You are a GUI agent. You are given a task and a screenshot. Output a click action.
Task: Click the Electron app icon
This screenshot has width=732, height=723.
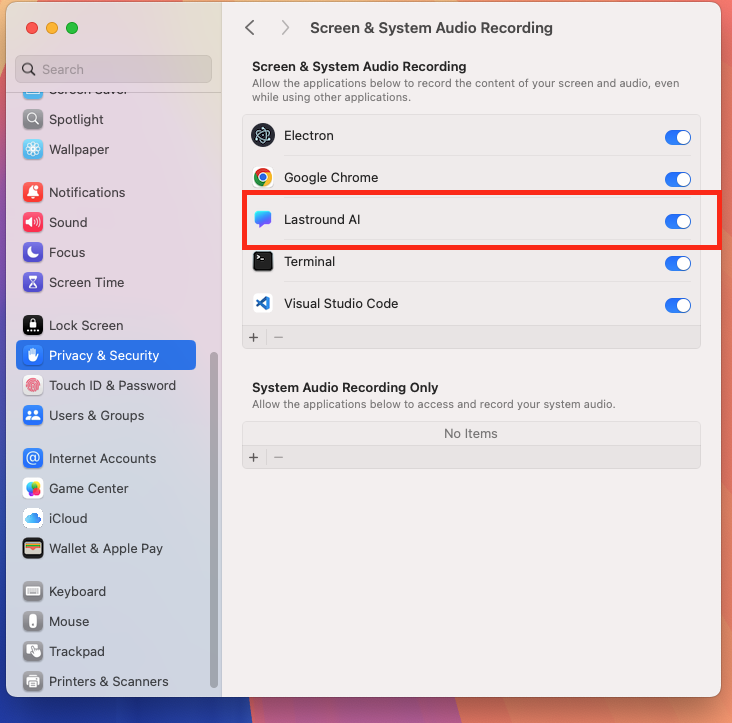263,135
